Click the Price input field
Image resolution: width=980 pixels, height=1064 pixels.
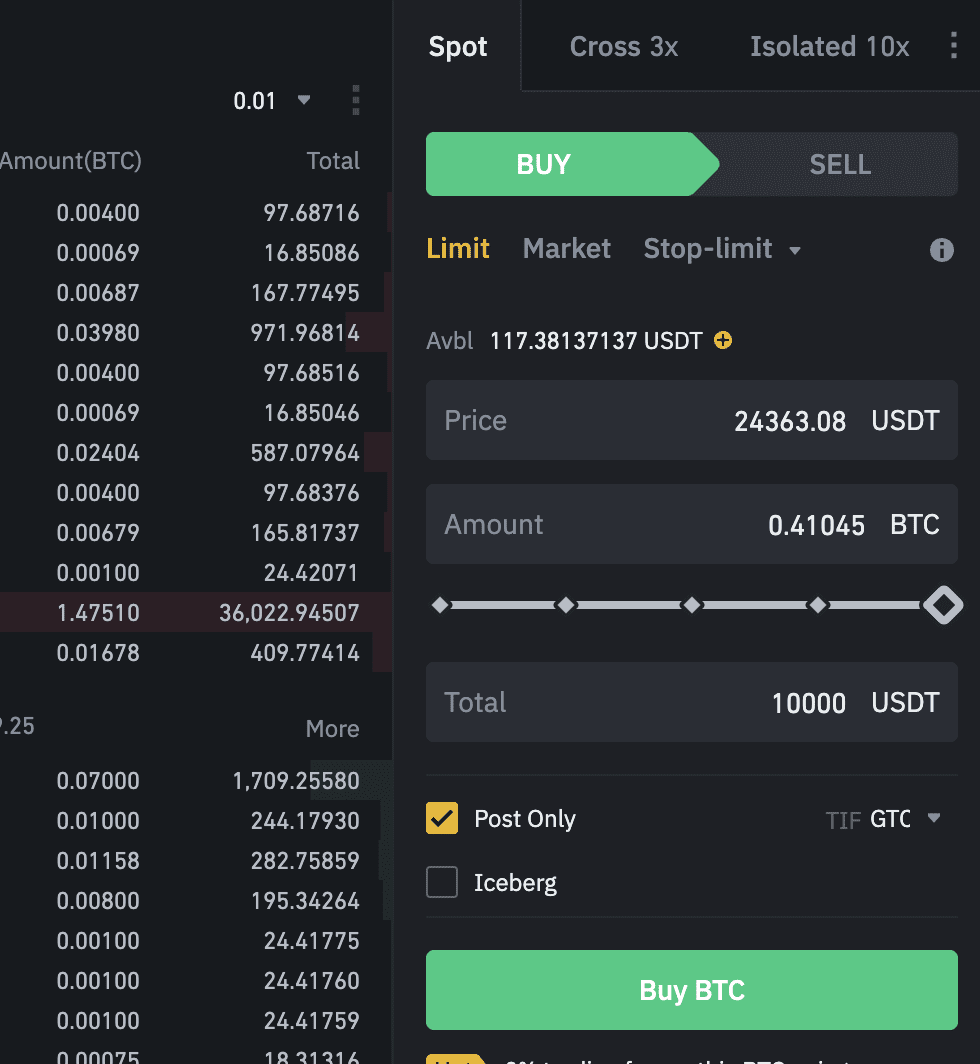691,420
